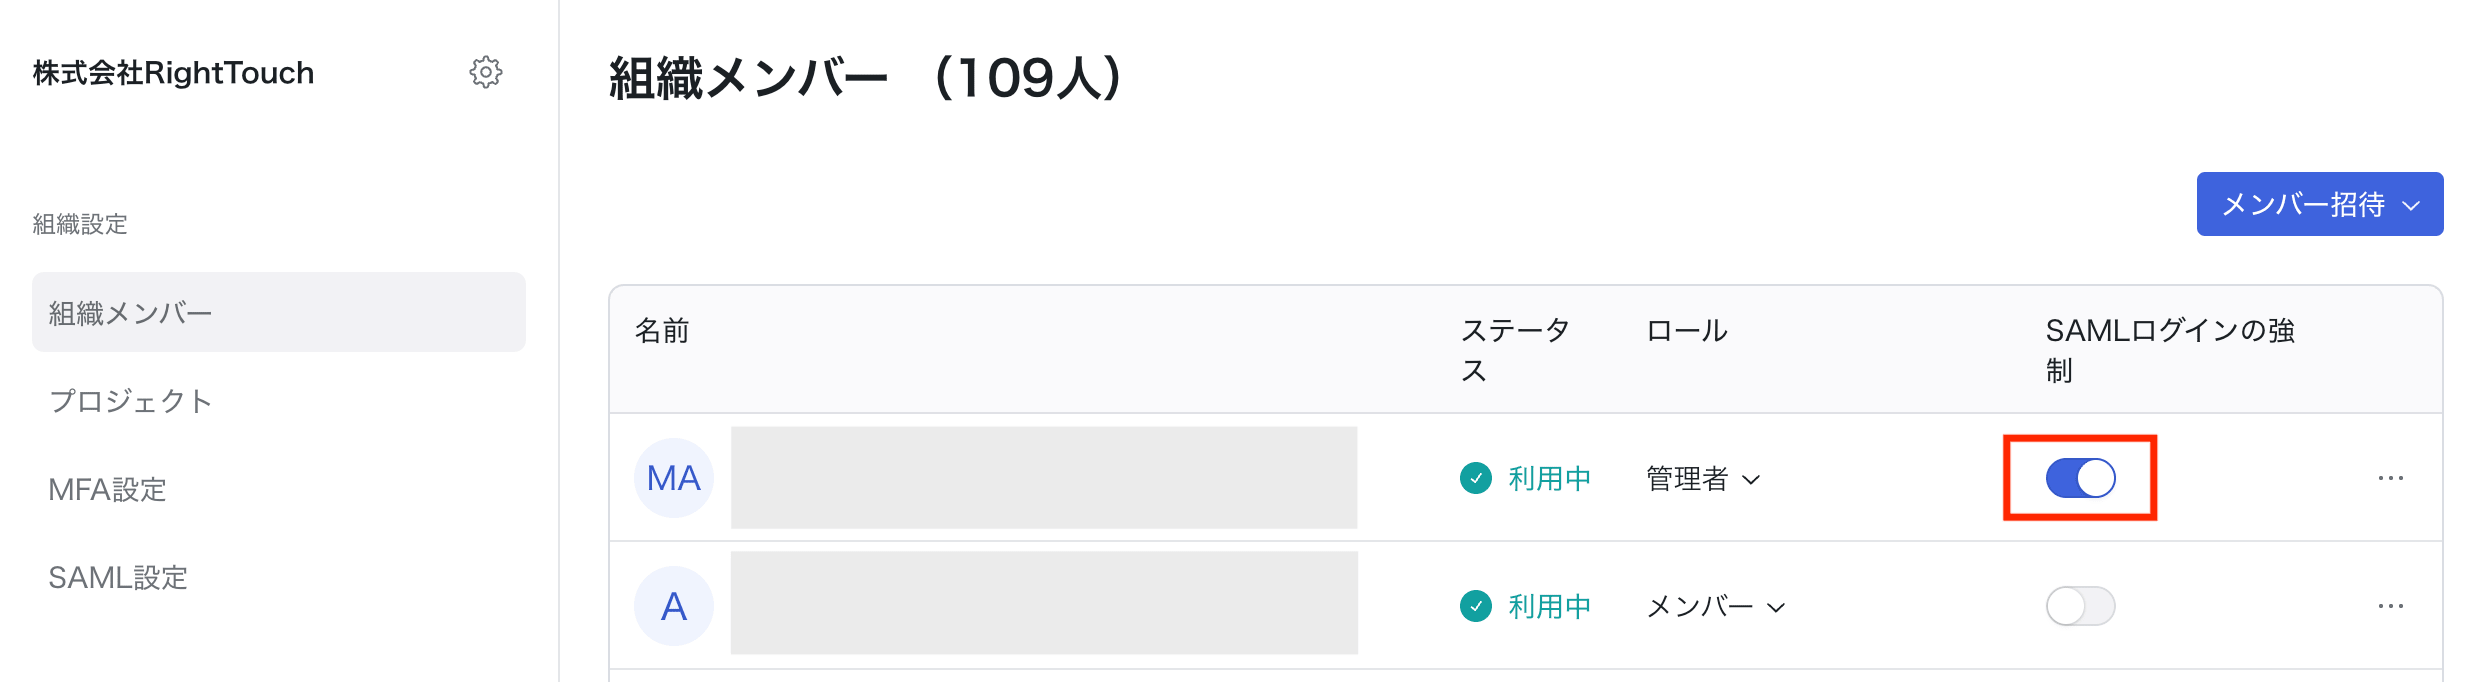The width and height of the screenshot is (2492, 682).
Task: Open the organization settings gear icon
Action: [486, 72]
